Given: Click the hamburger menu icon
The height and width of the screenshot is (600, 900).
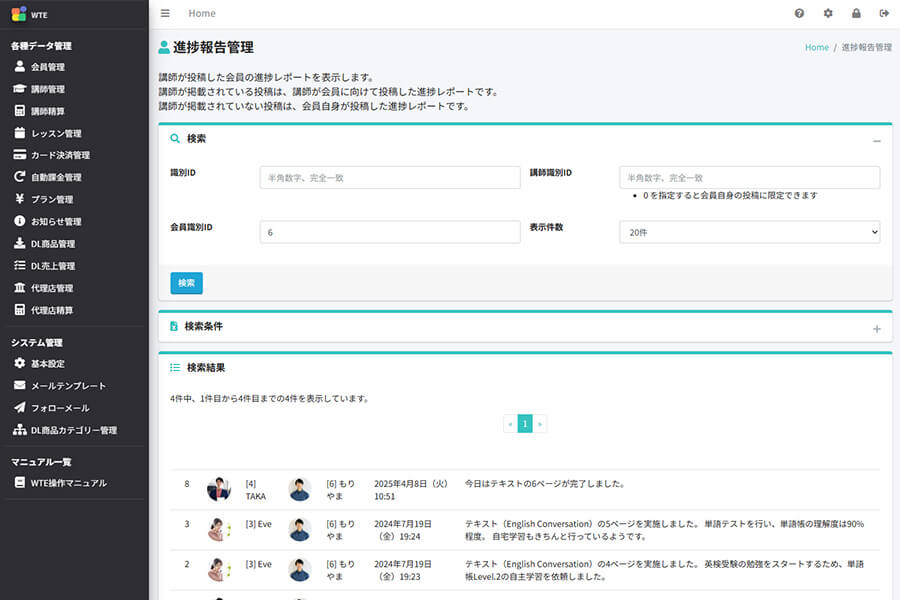Looking at the screenshot, I should click(x=164, y=13).
